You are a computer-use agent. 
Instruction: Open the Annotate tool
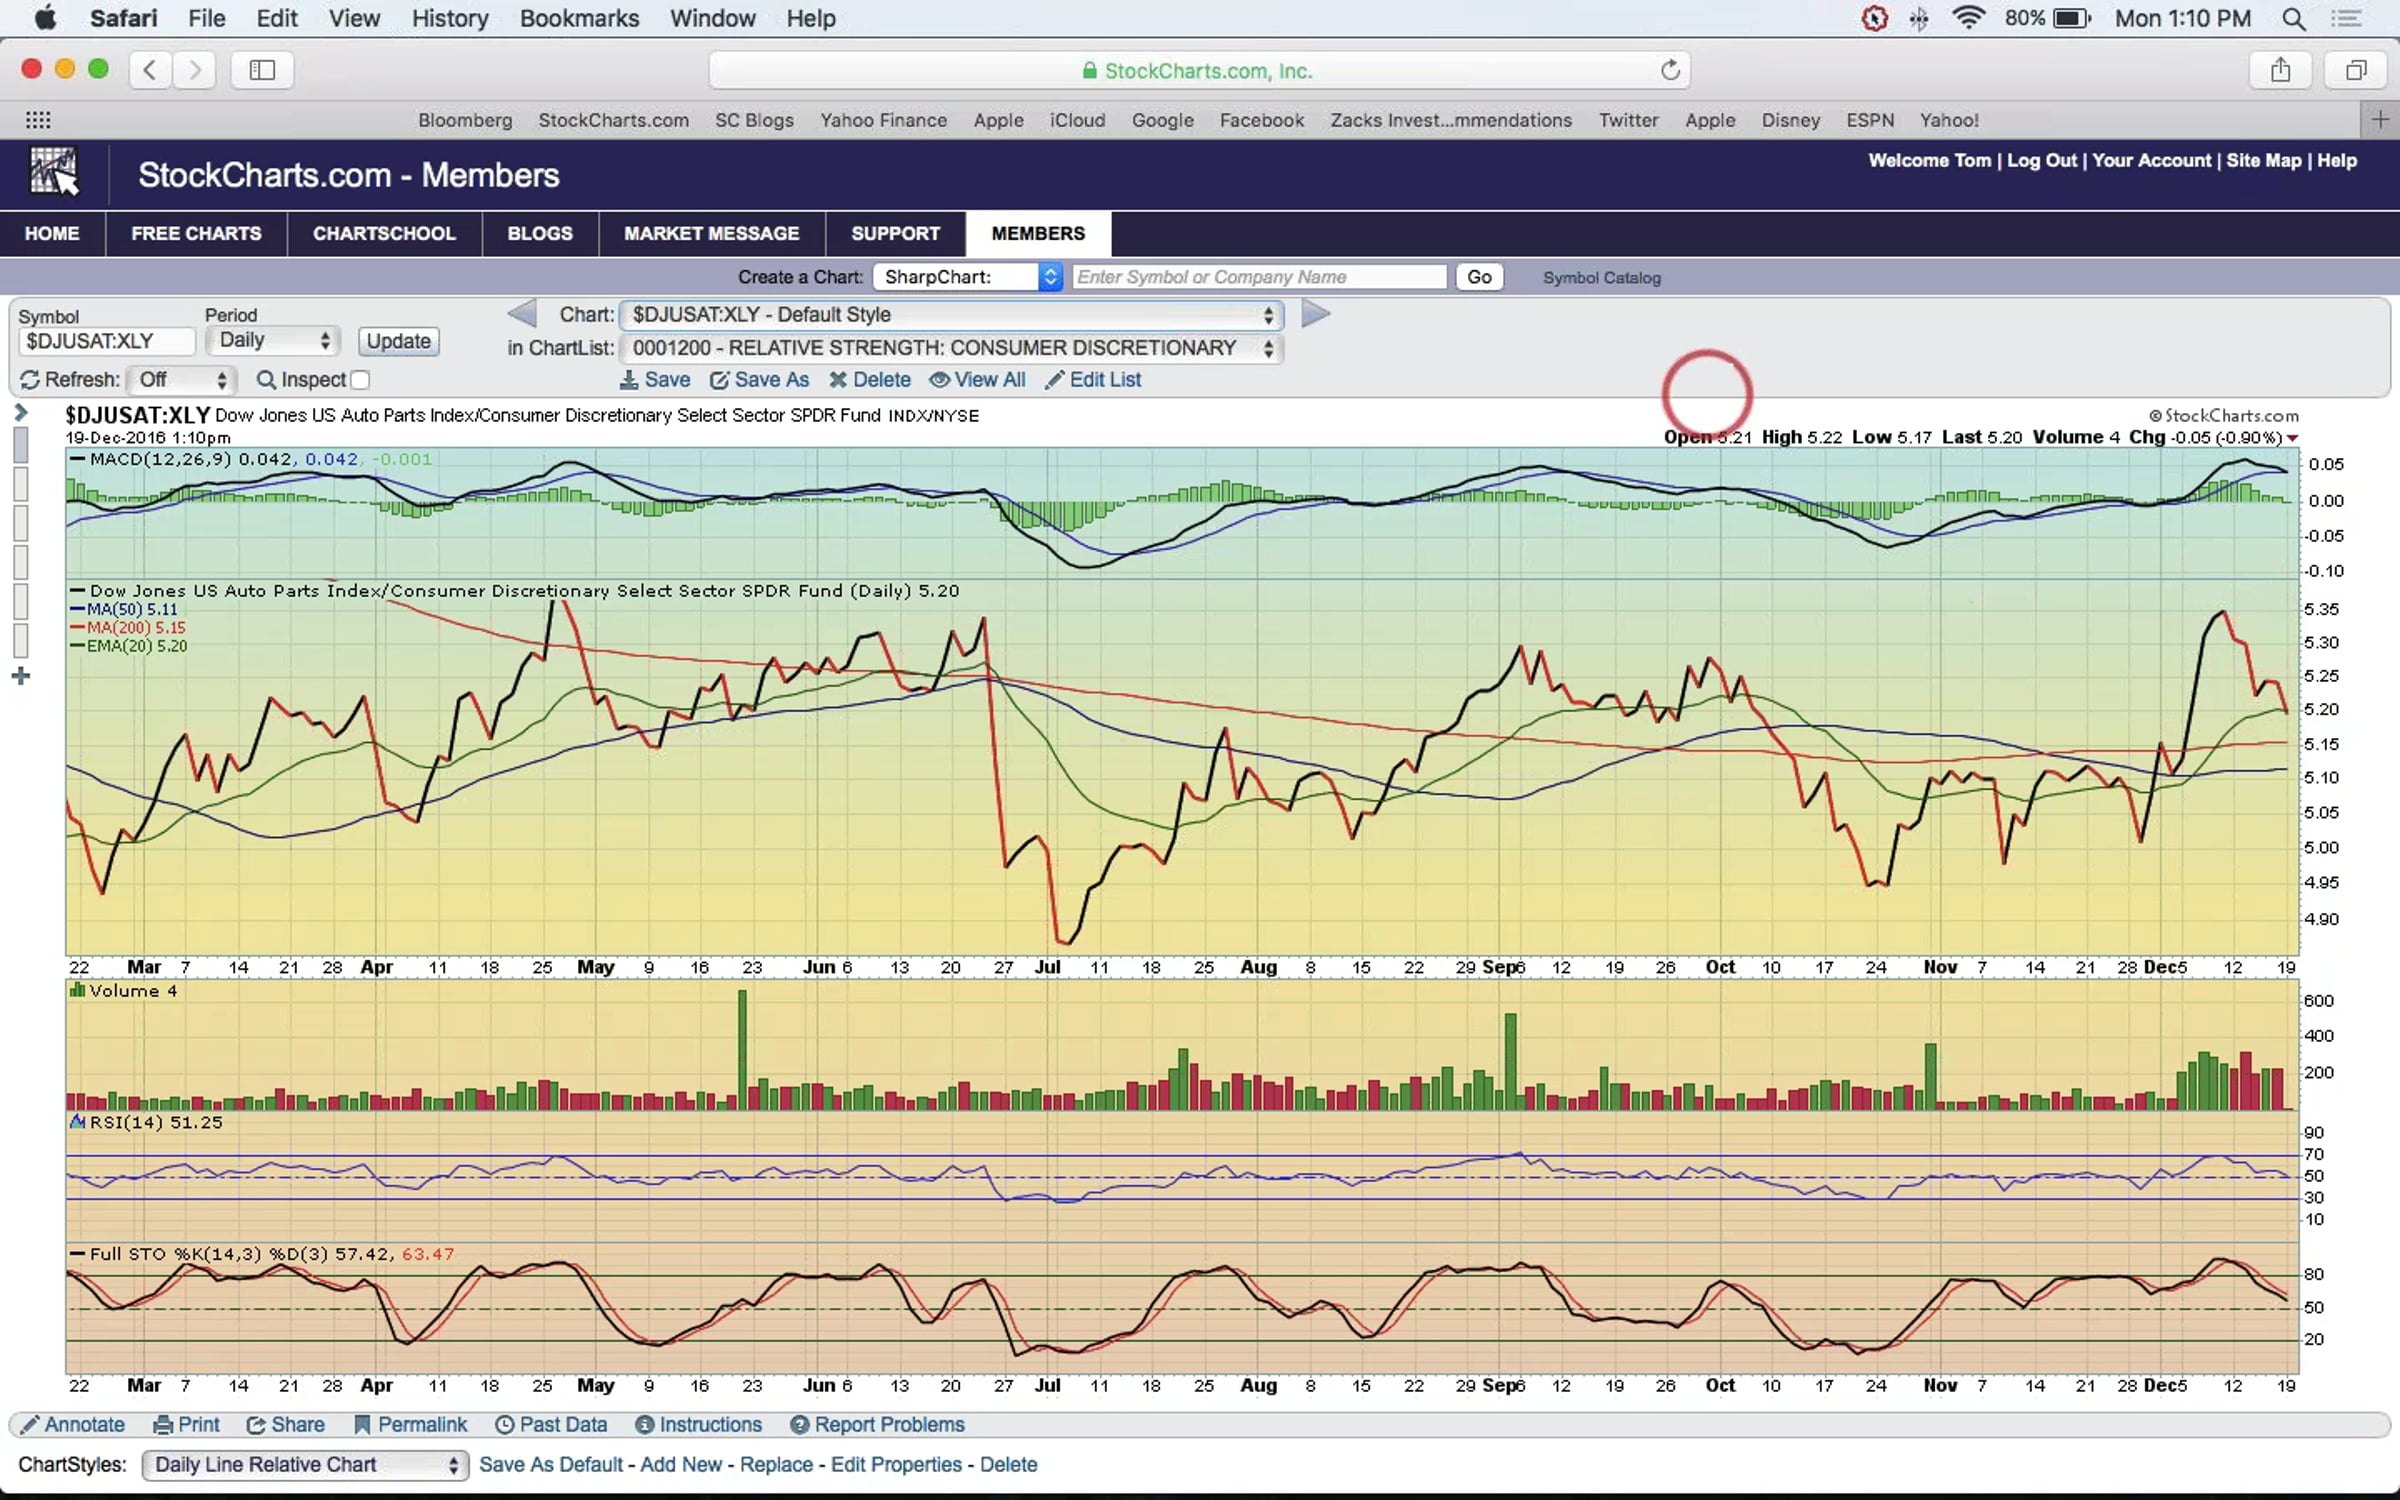click(x=73, y=1424)
